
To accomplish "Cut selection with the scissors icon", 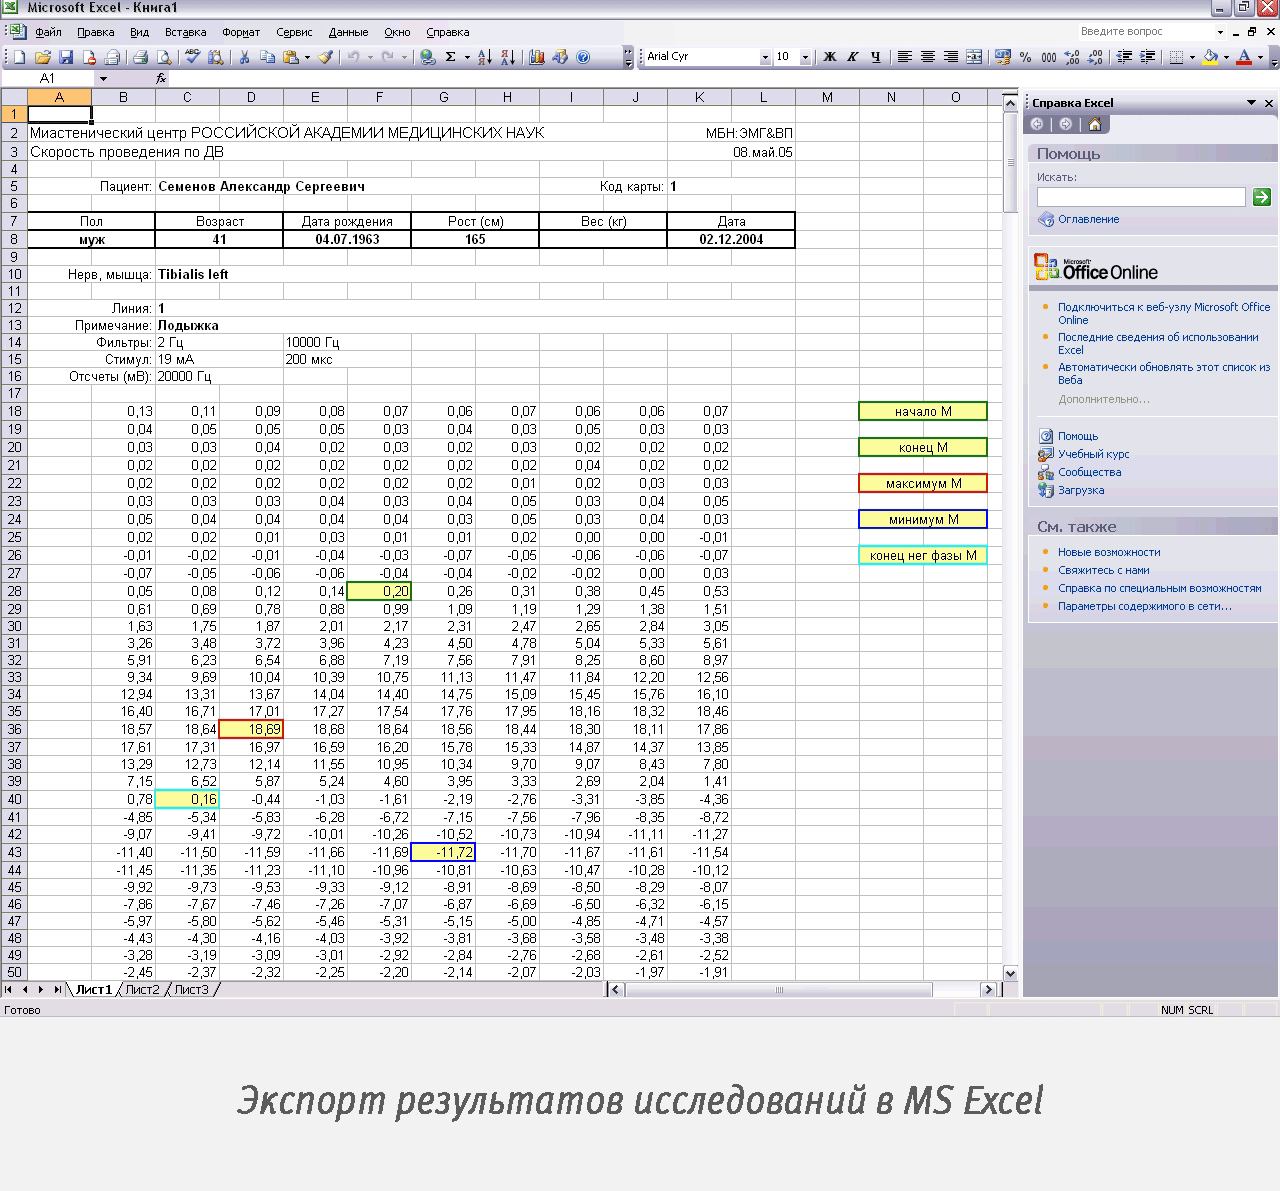I will pos(244,57).
